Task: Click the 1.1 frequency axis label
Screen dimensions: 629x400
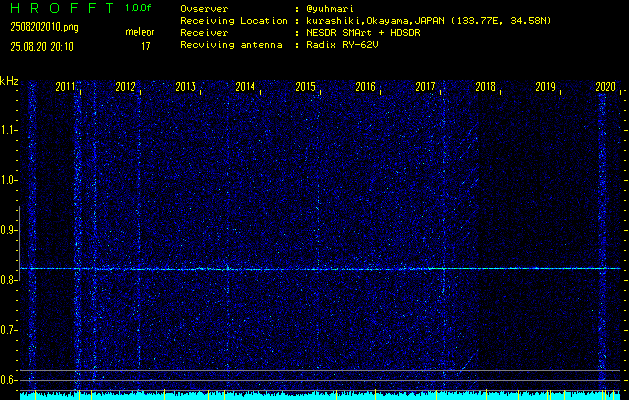Action: coord(7,130)
